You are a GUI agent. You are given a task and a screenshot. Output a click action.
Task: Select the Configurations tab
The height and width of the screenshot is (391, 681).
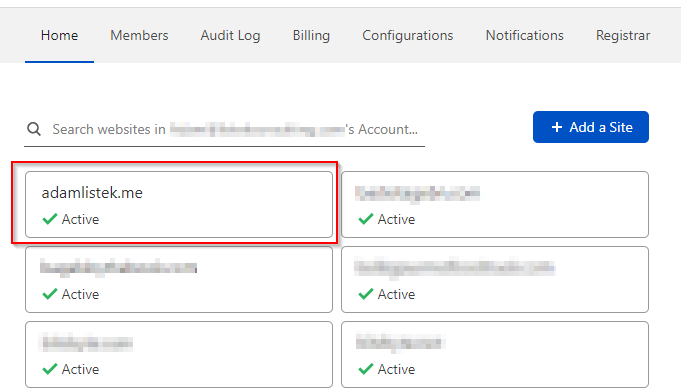407,35
